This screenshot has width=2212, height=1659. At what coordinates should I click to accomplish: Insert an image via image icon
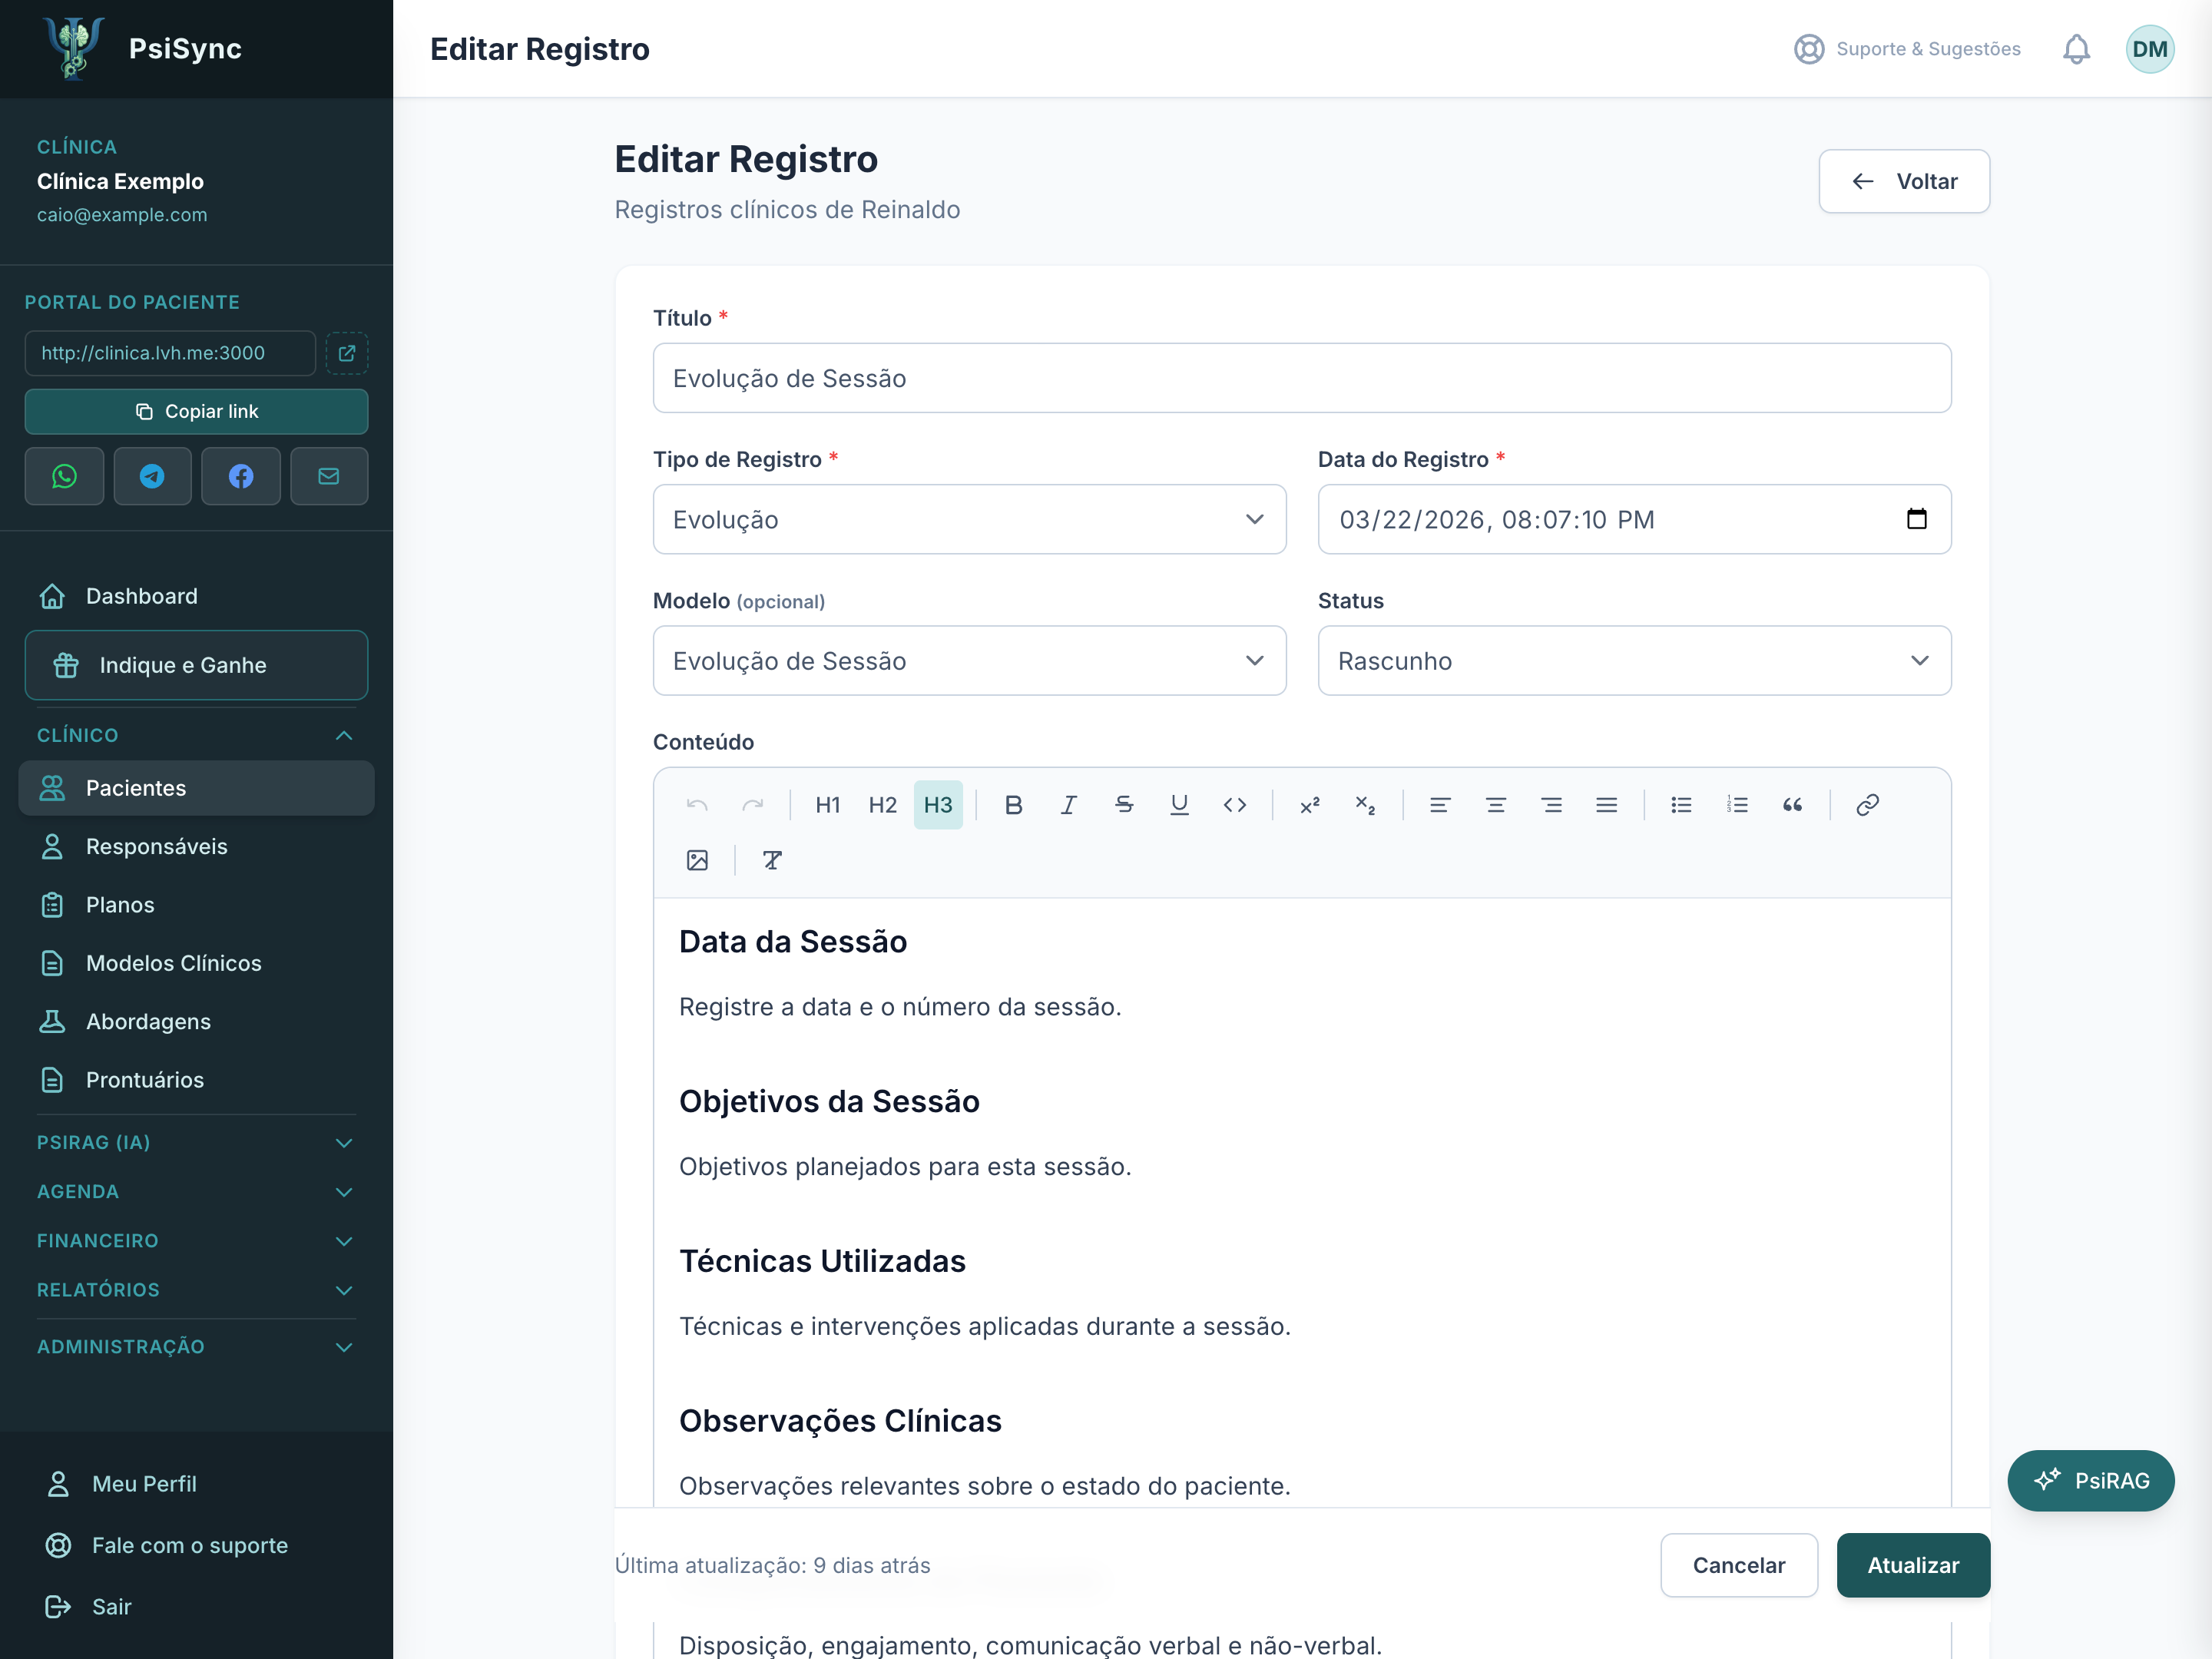coord(697,860)
